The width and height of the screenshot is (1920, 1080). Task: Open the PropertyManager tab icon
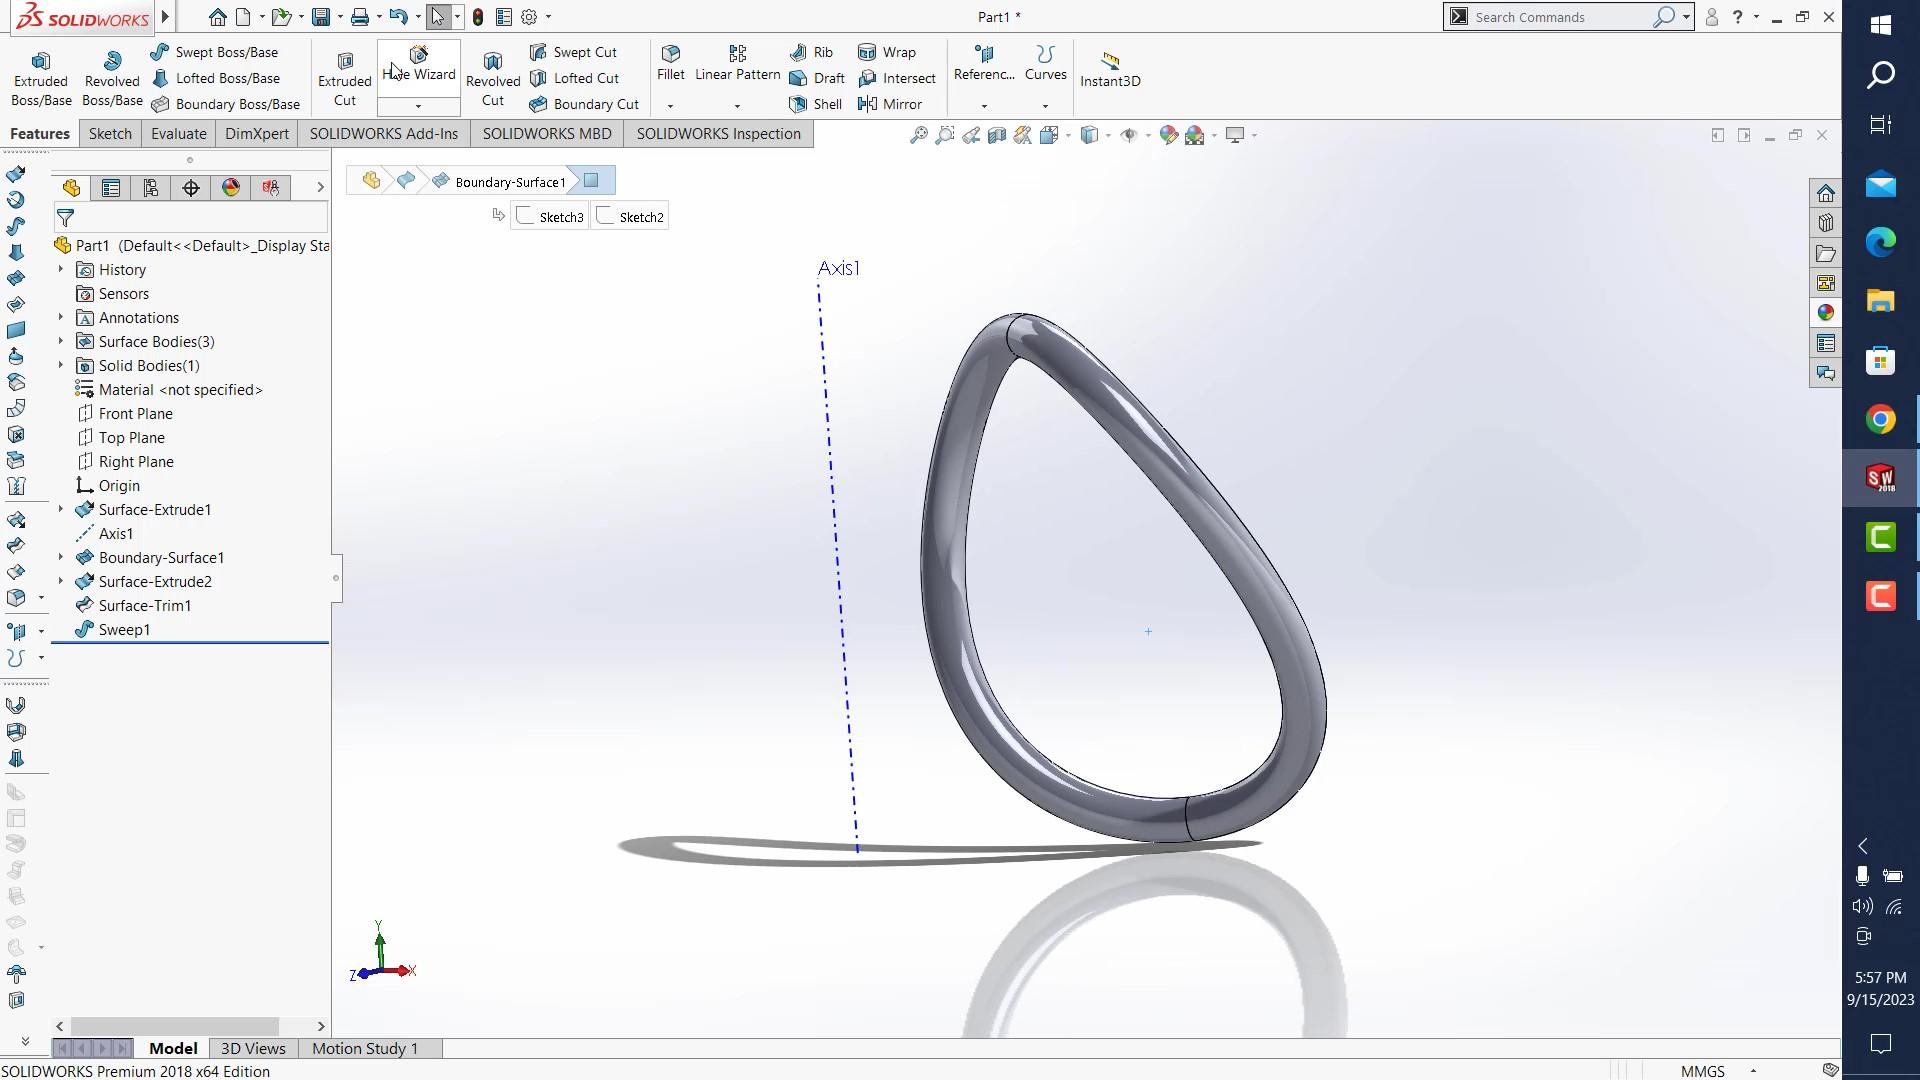coord(111,188)
